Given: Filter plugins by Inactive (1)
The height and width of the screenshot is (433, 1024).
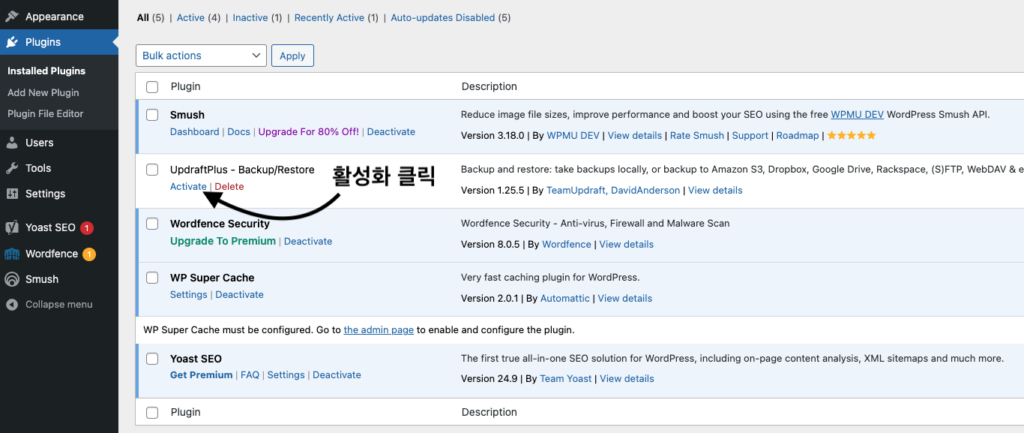Looking at the screenshot, I should click(x=257, y=18).
